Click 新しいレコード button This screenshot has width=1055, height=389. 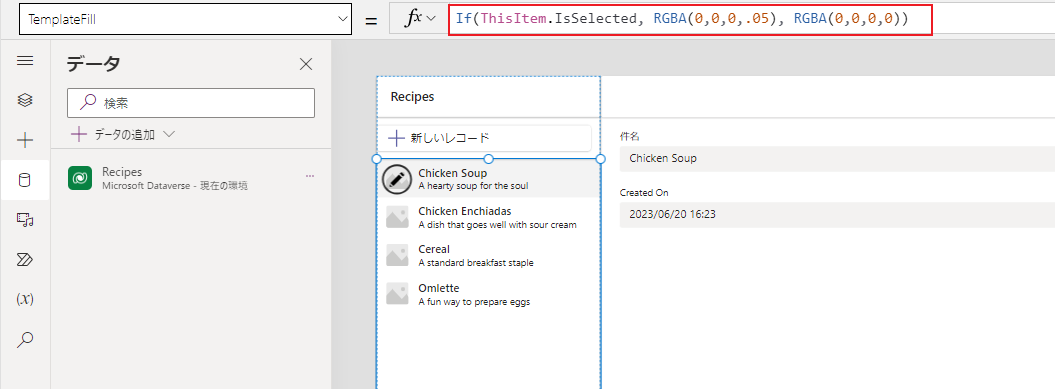484,138
